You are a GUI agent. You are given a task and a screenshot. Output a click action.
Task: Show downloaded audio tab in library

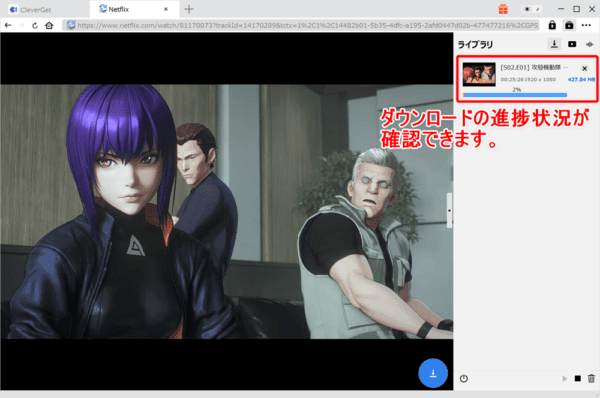(x=590, y=44)
